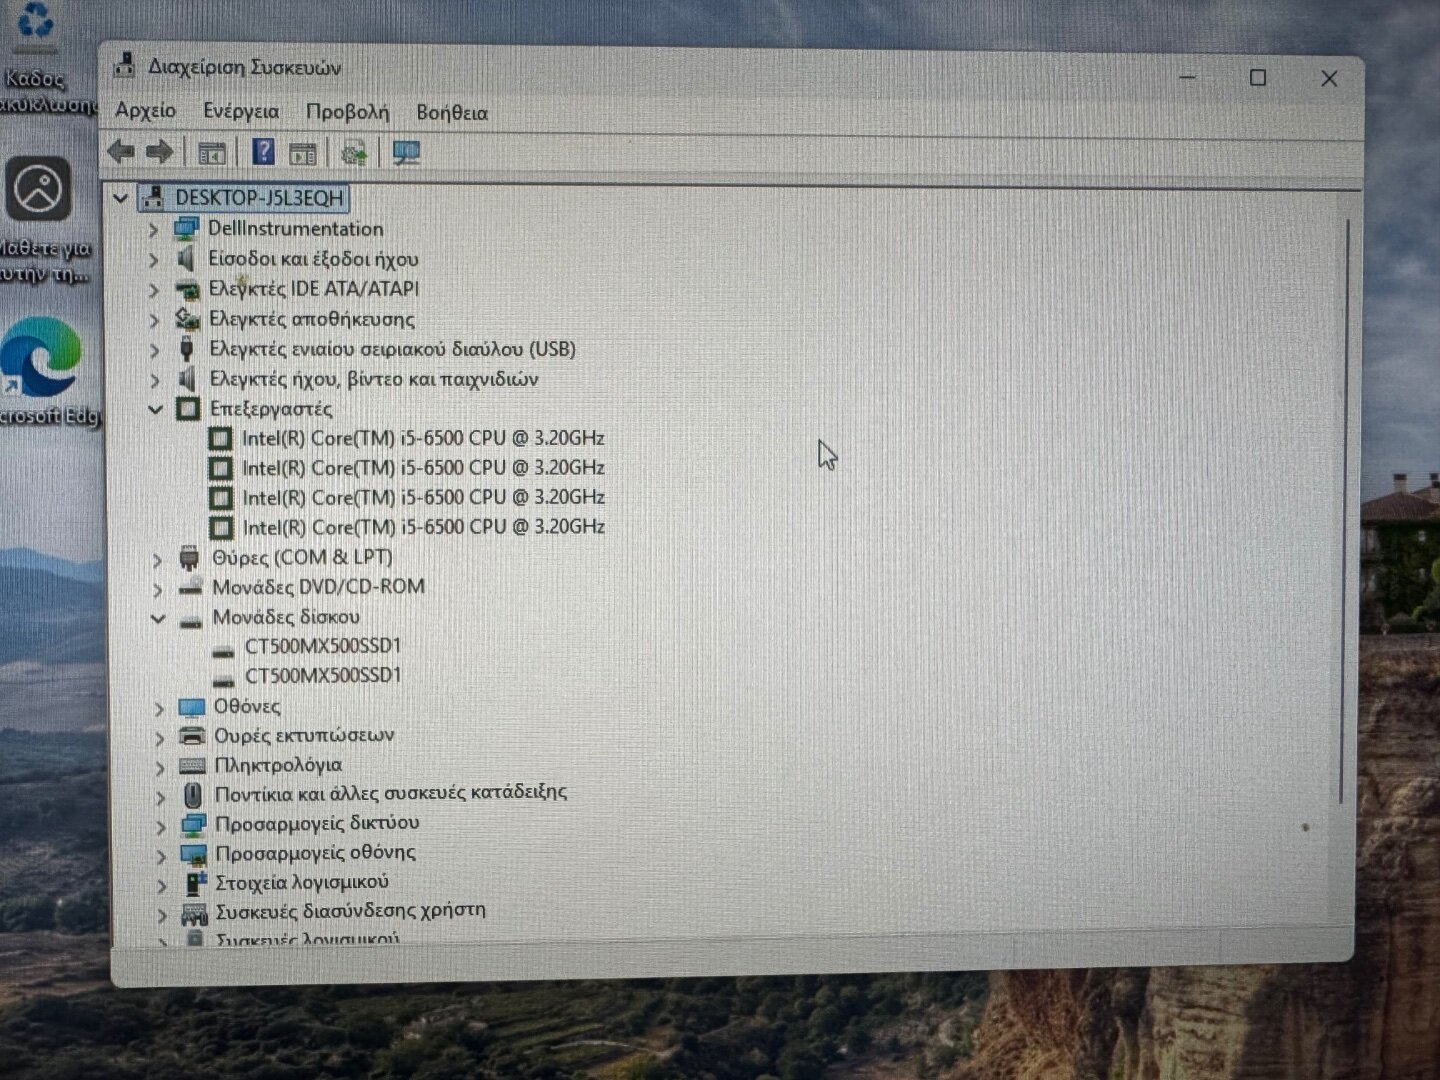Screen dimensions: 1440x1080
Task: Click the Οθόνες monitor icon
Action: coord(191,707)
